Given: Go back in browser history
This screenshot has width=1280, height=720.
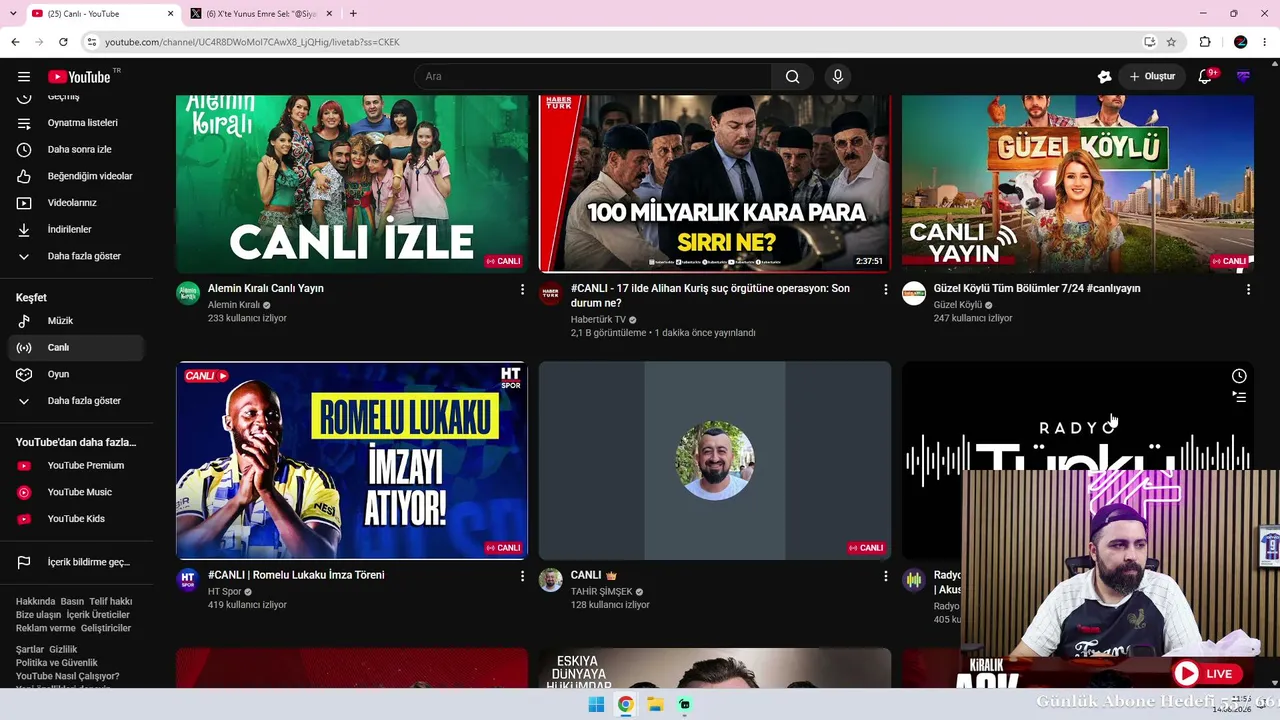Looking at the screenshot, I should click(15, 42).
